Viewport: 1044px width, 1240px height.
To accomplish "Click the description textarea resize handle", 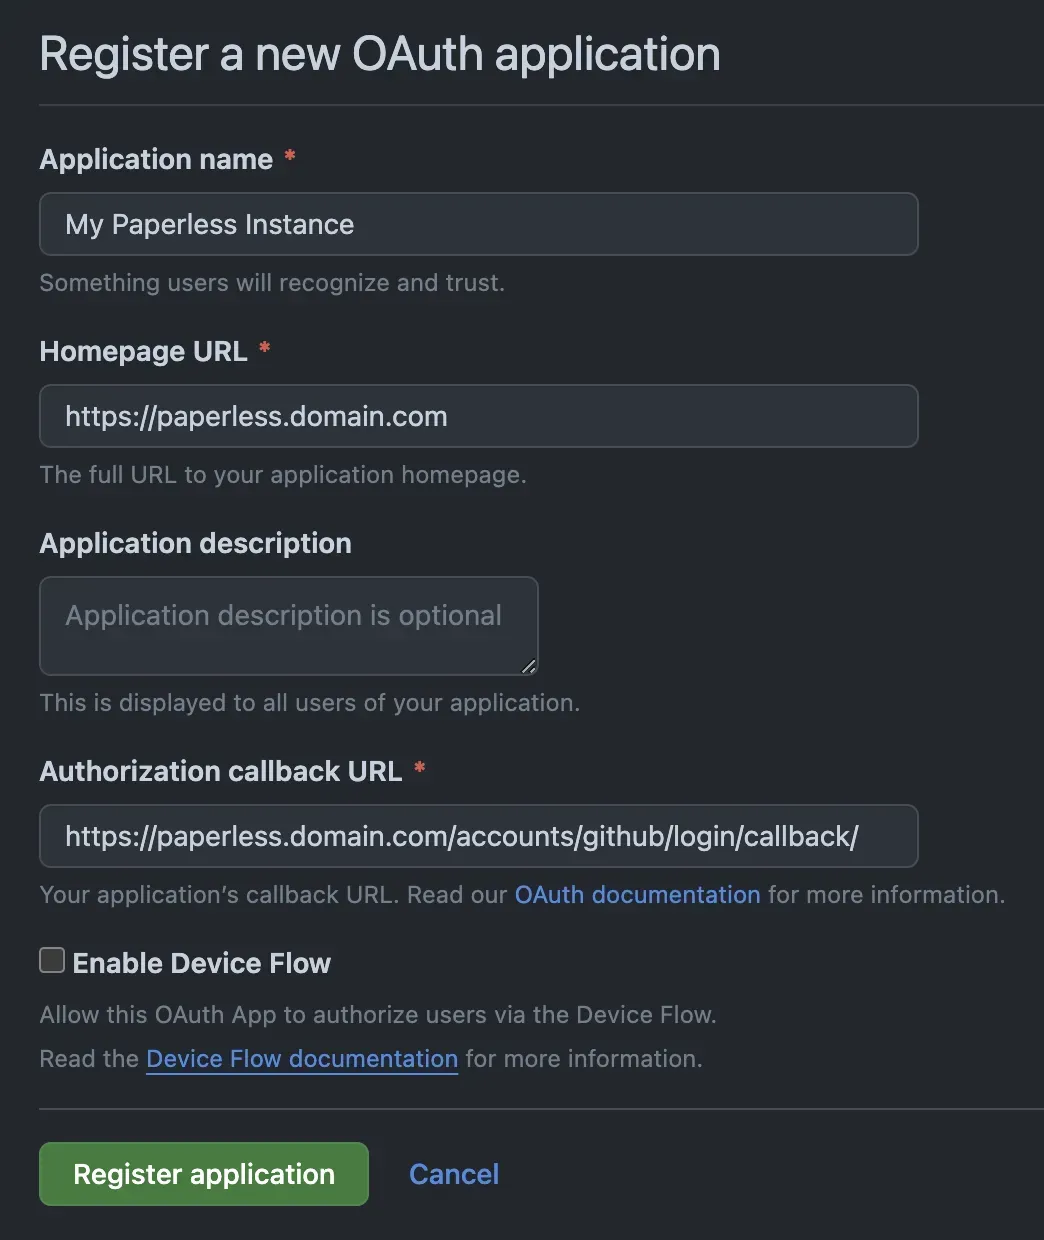I will tap(529, 666).
